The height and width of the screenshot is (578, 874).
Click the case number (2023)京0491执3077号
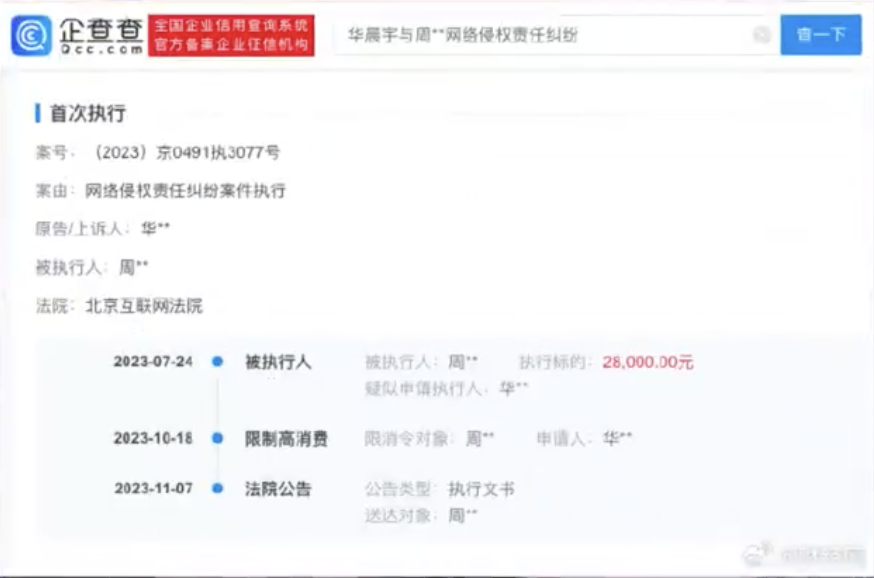pyautogui.click(x=187, y=152)
